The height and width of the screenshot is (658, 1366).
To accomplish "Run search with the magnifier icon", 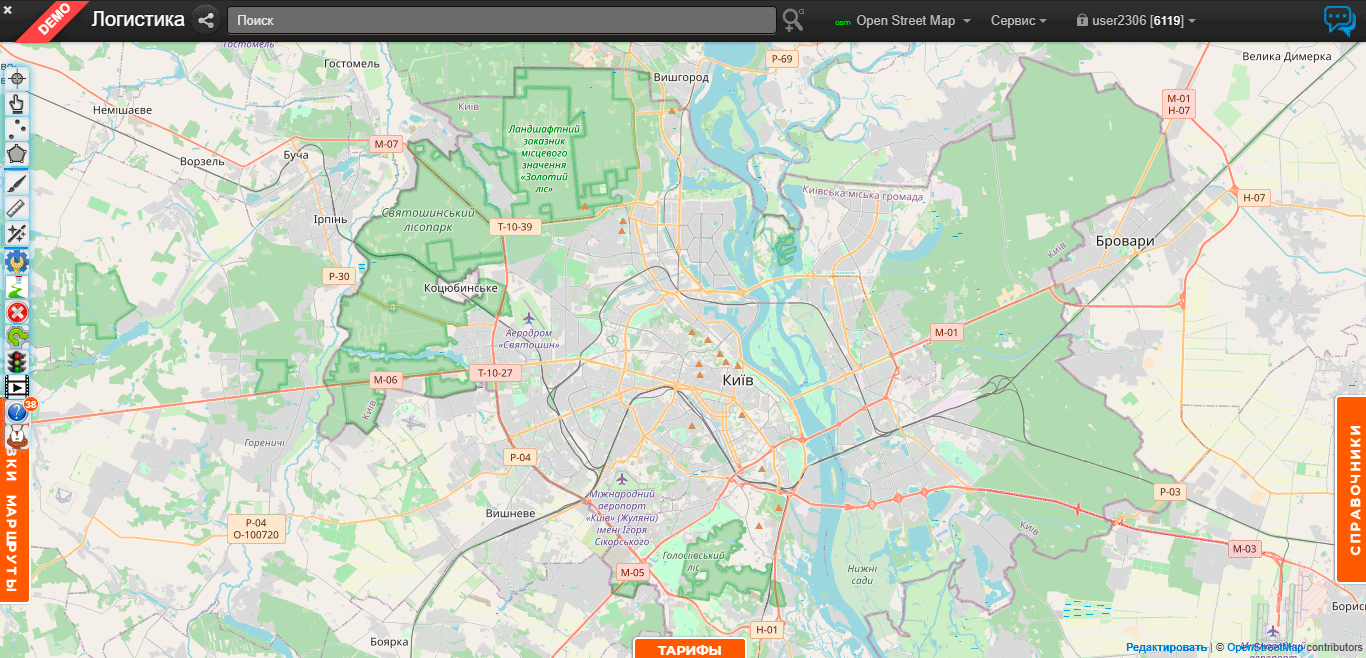I will pyautogui.click(x=793, y=20).
